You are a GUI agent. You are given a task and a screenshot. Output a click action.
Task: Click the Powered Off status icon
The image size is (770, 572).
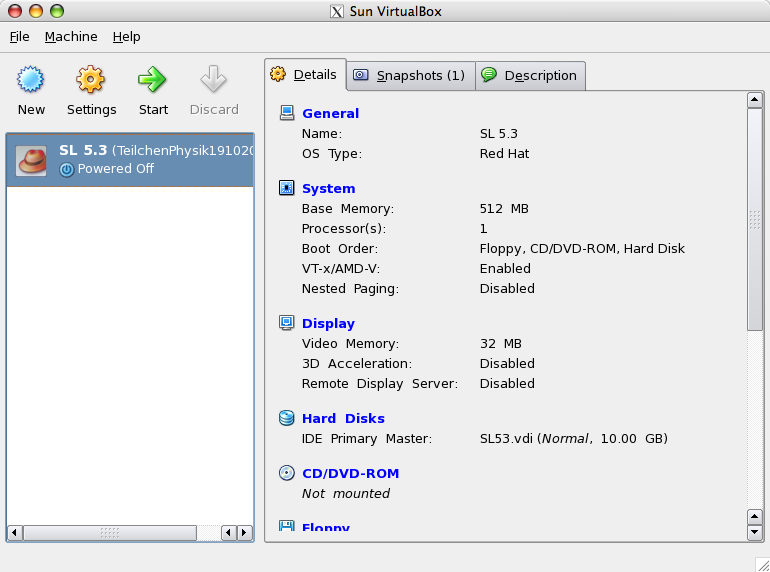click(67, 169)
